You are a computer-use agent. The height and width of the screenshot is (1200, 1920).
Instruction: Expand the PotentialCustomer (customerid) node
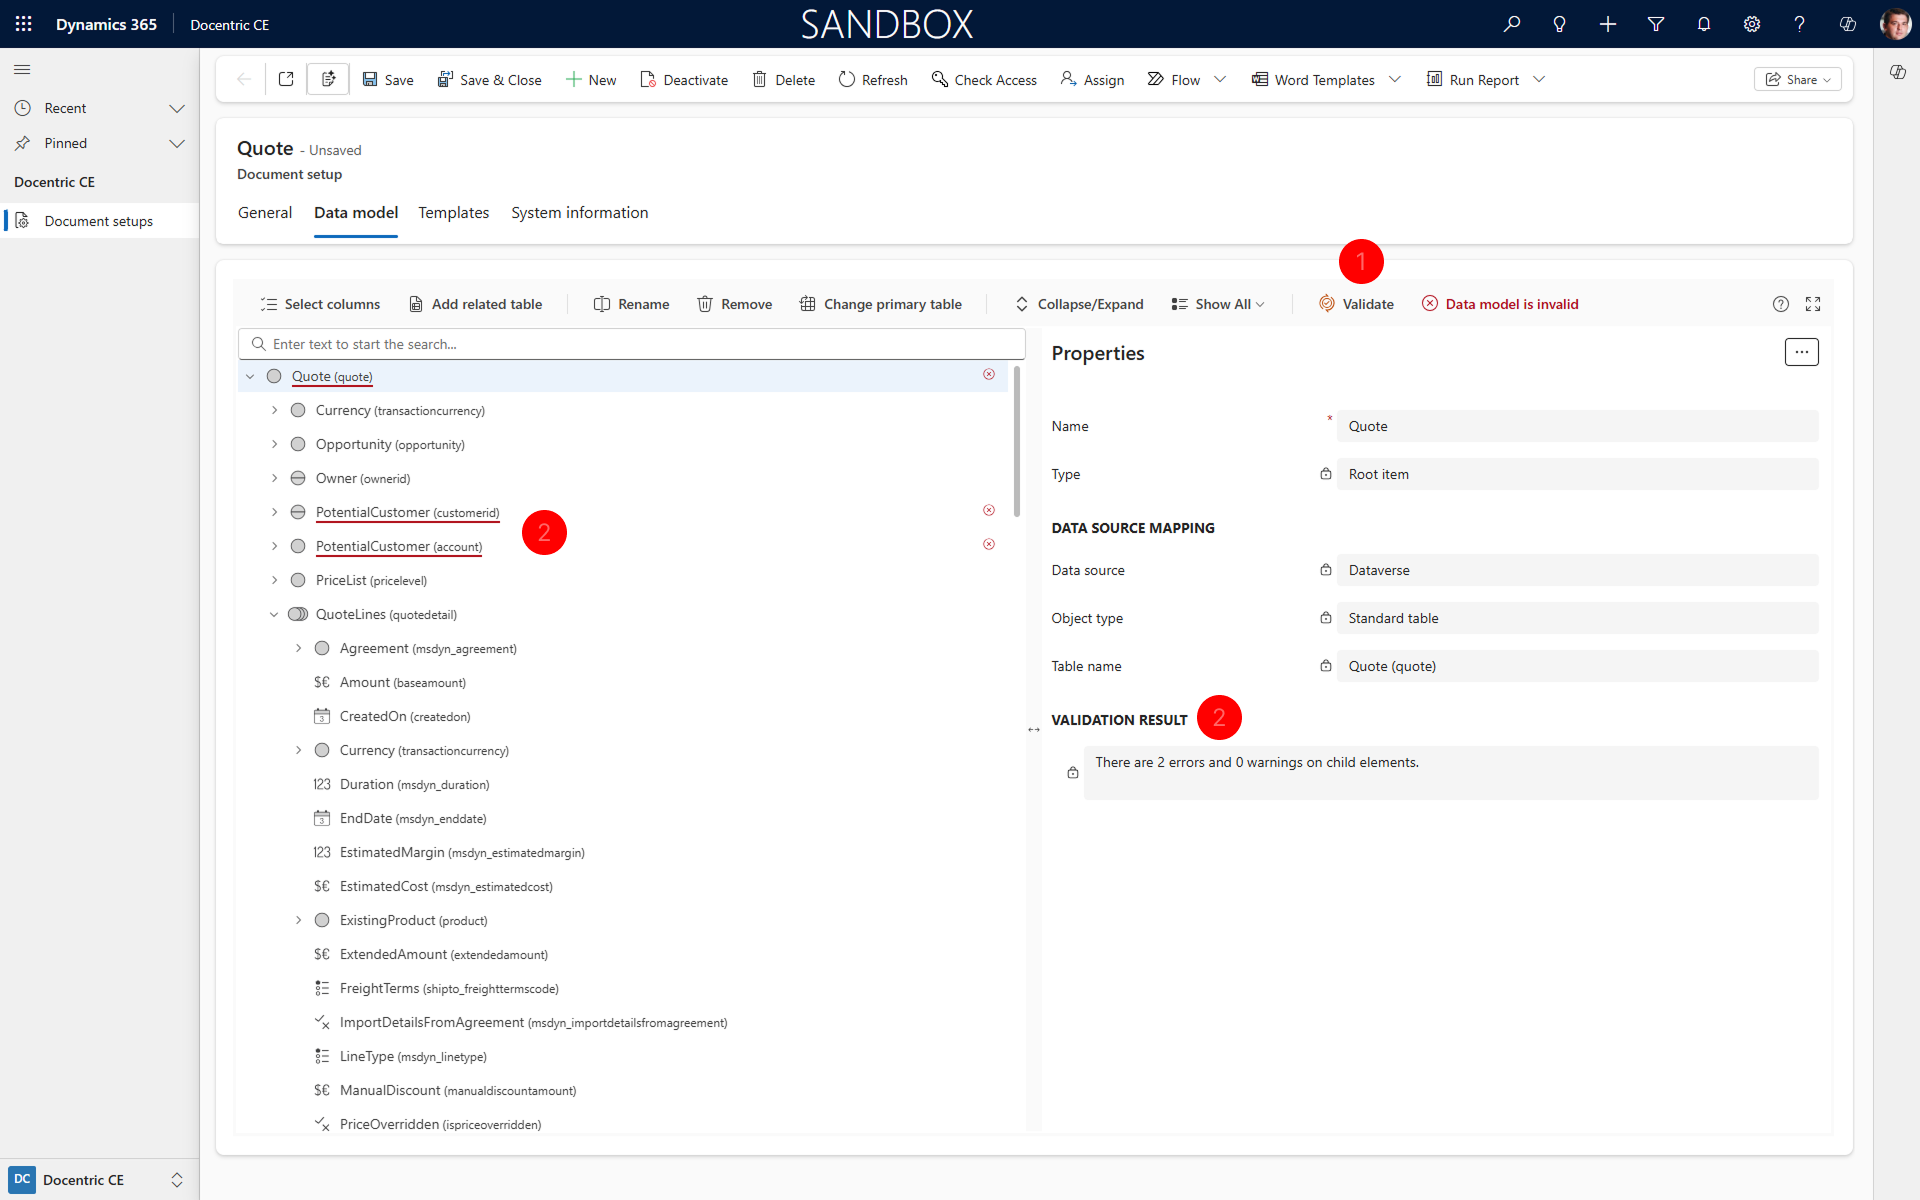[274, 512]
